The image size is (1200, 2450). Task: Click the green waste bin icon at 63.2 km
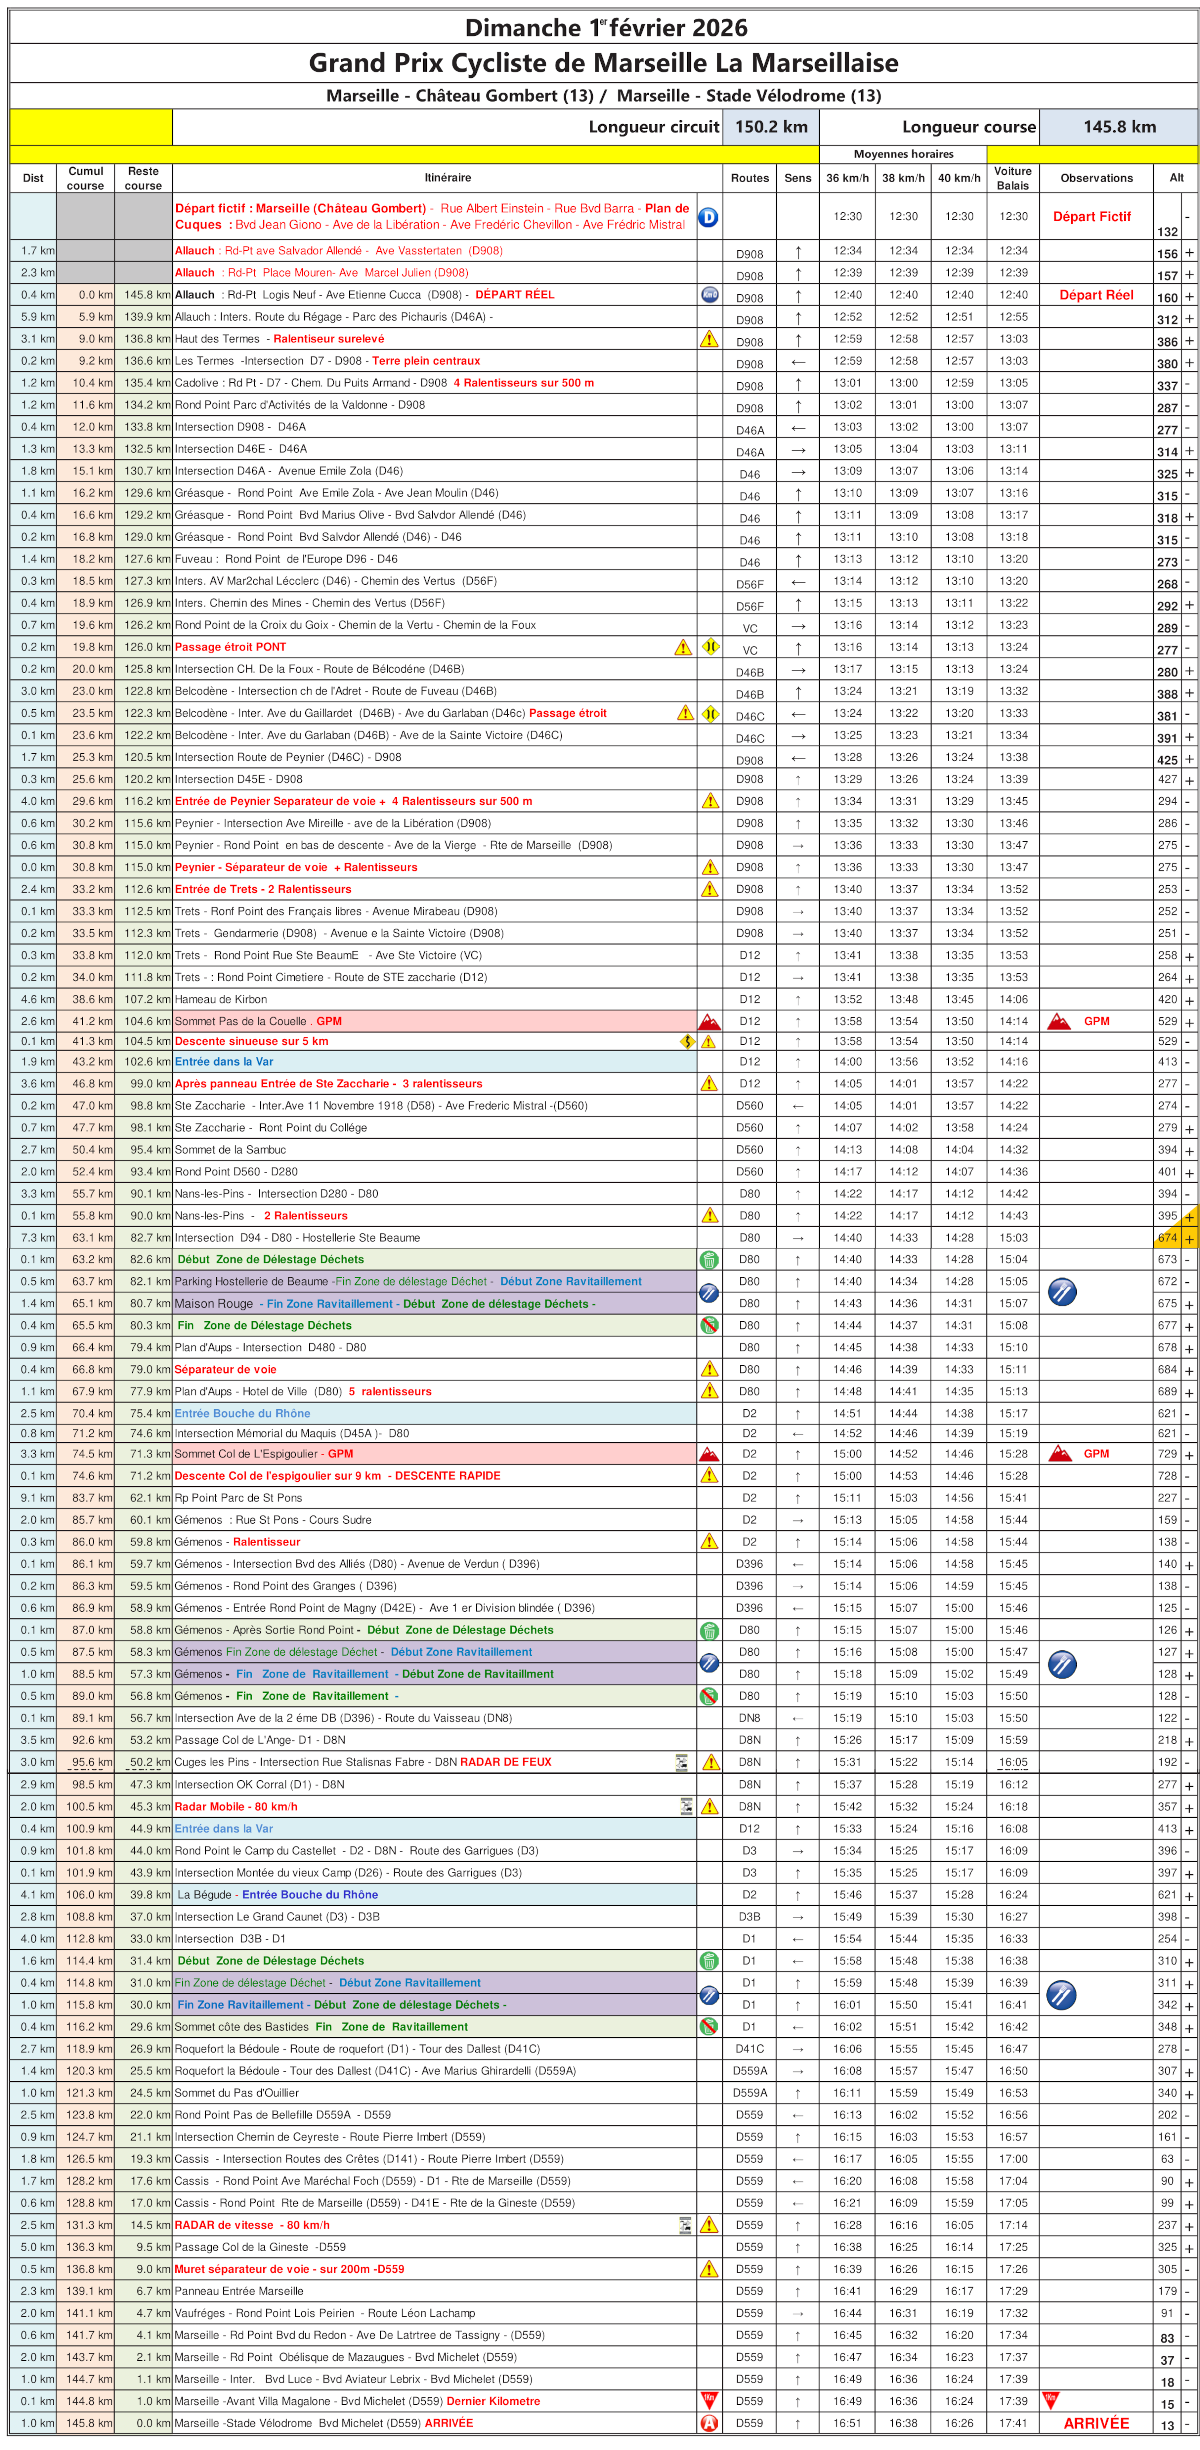click(x=709, y=1260)
